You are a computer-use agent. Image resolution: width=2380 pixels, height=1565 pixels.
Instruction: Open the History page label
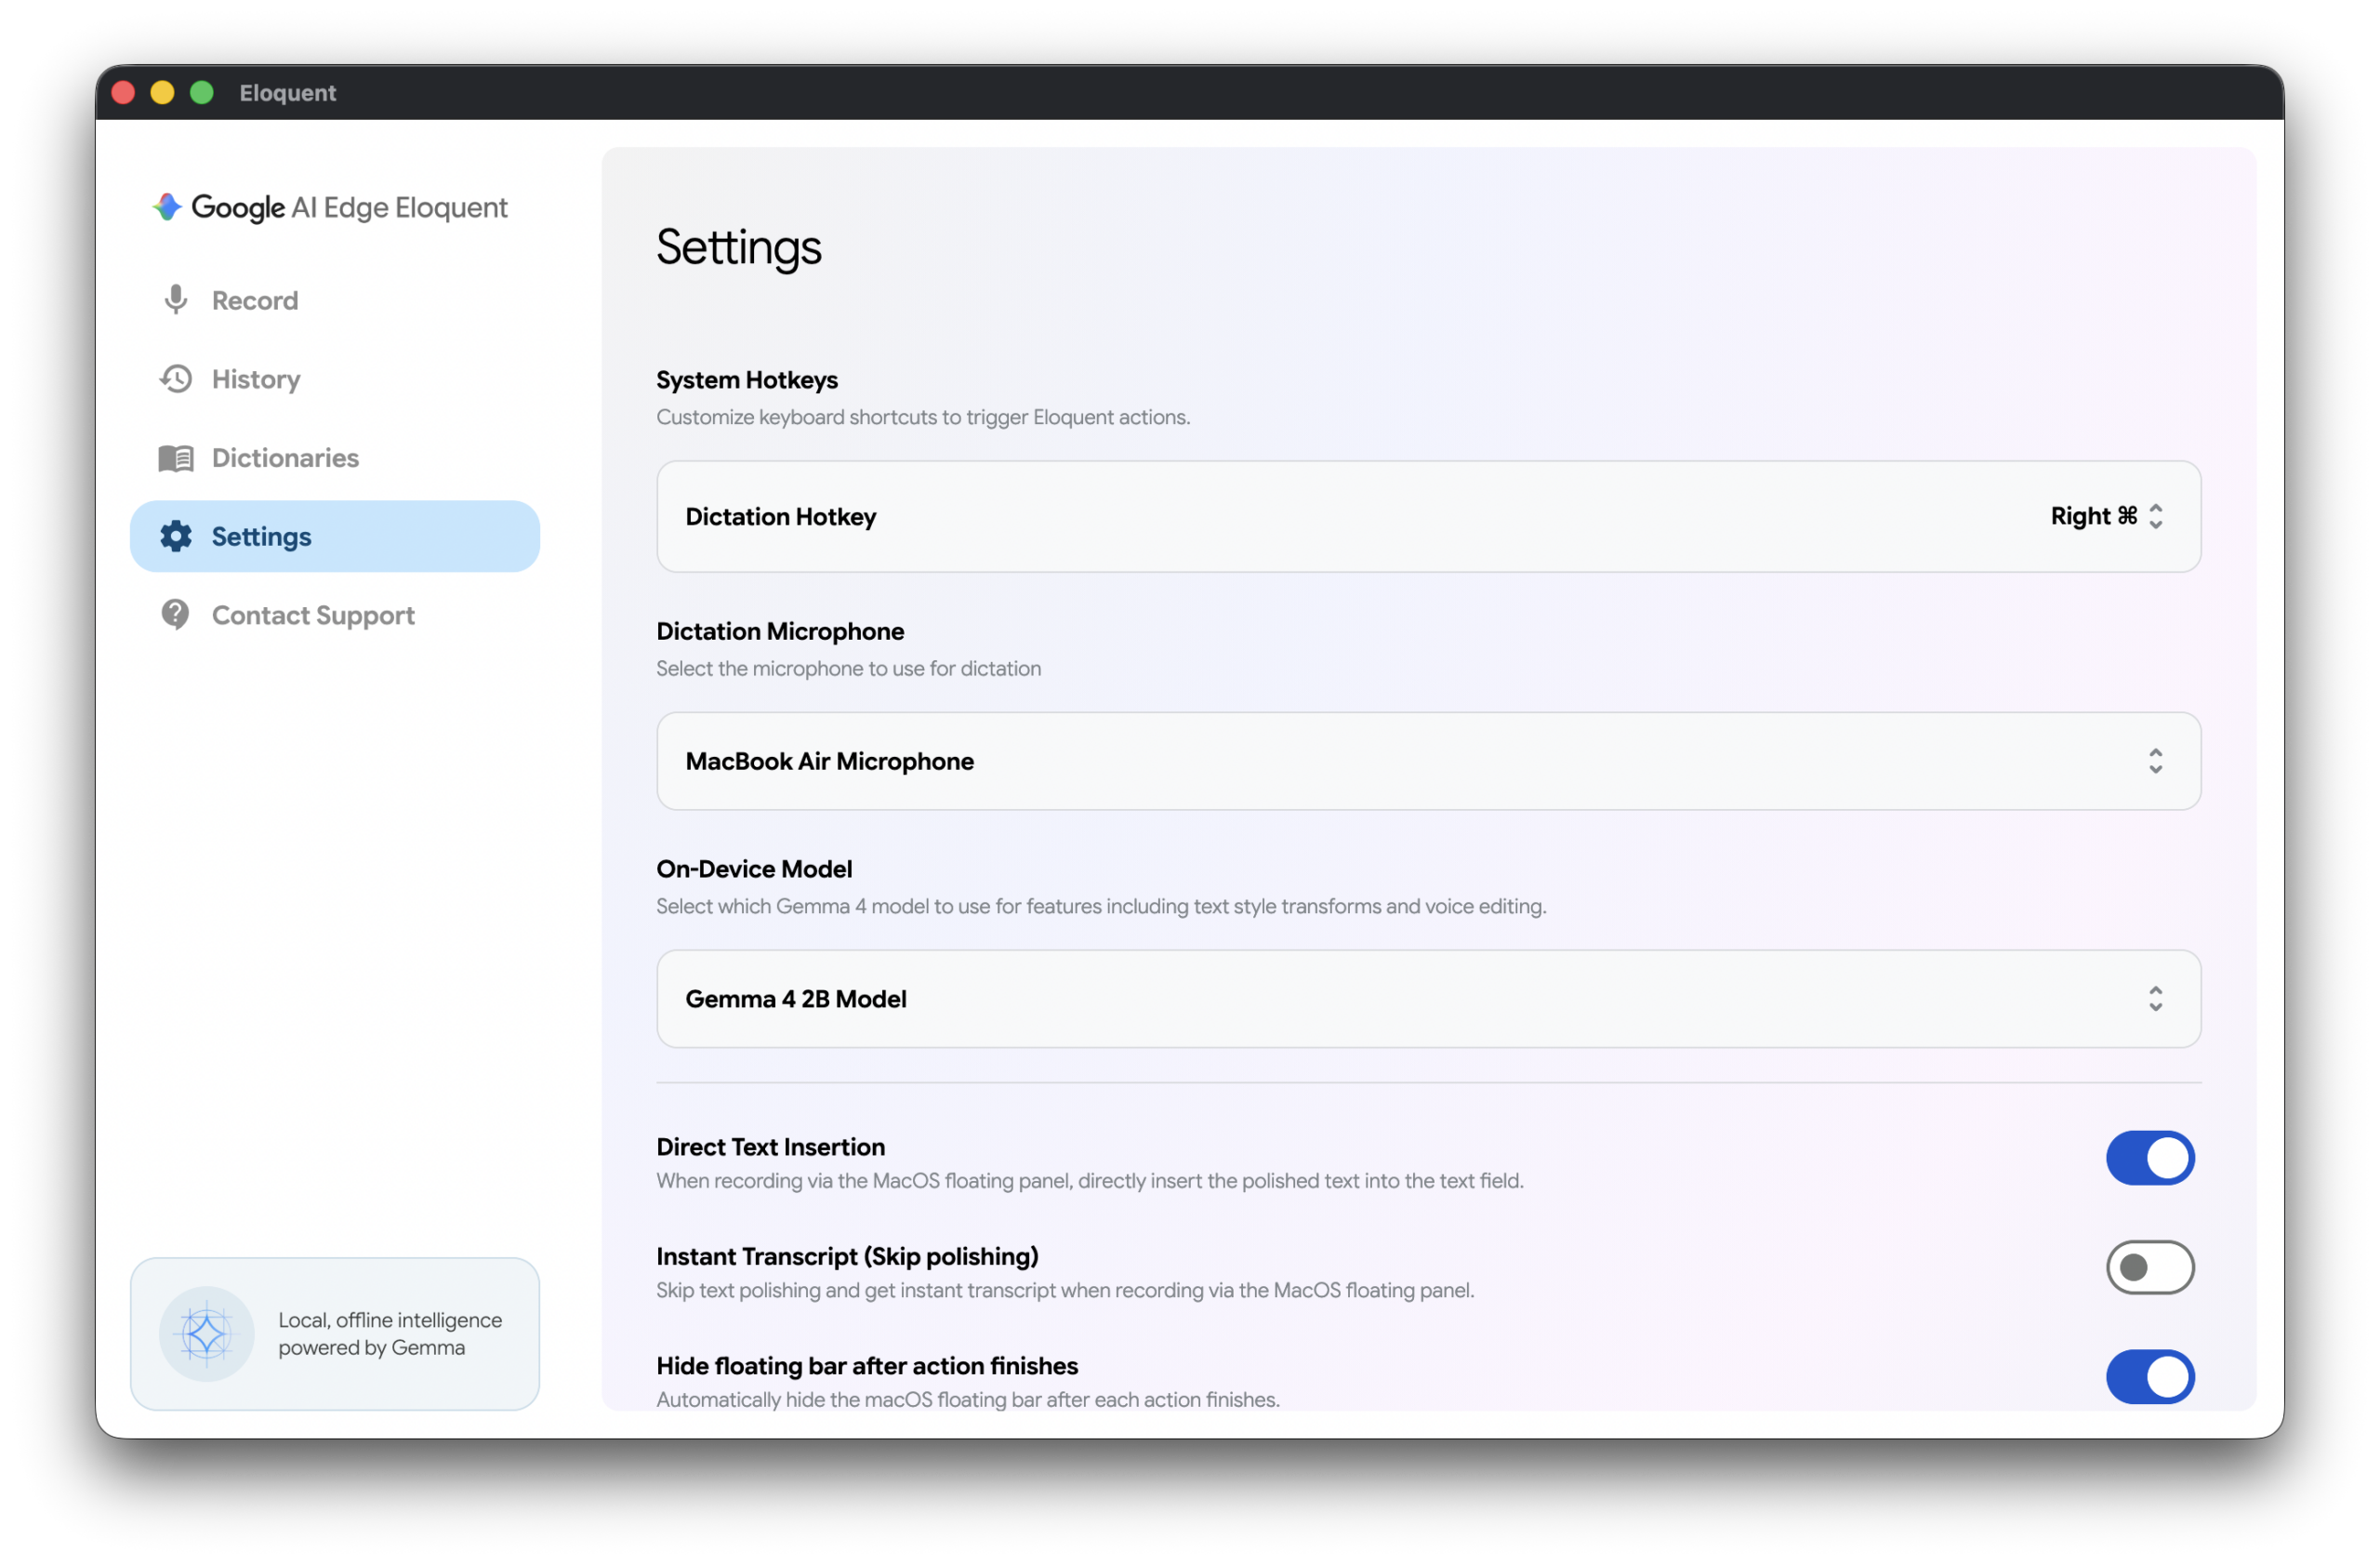tap(256, 380)
